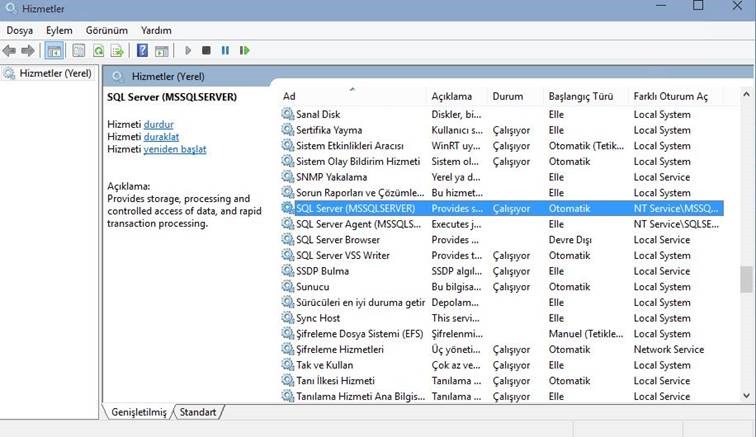Select the gear icon of Sertifika Yayma
The height and width of the screenshot is (437, 756).
pos(288,130)
